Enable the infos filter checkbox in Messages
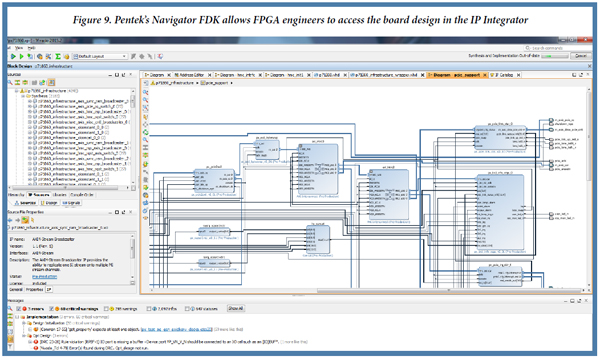The width and height of the screenshot is (600, 360). (x=149, y=309)
